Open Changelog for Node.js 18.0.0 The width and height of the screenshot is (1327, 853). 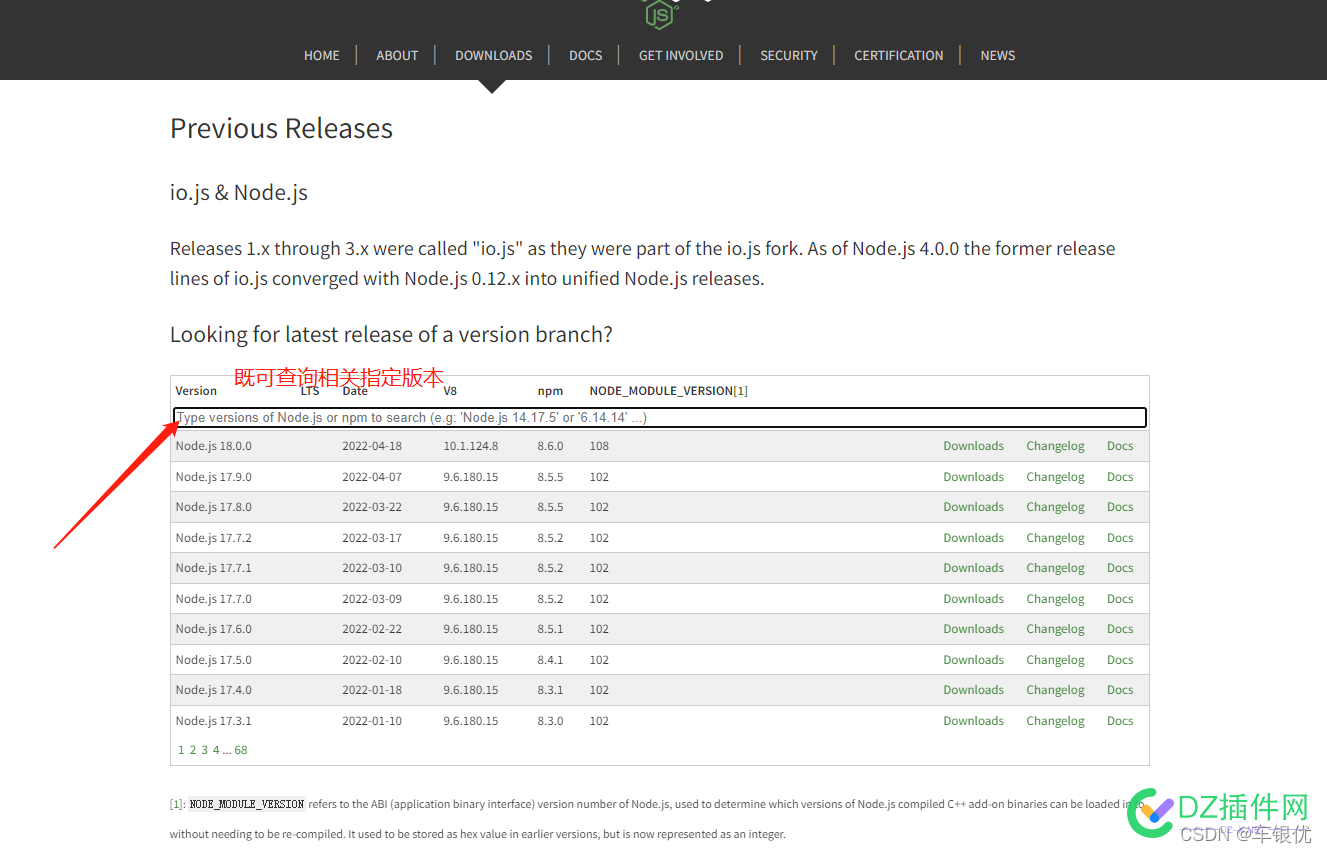point(1055,446)
